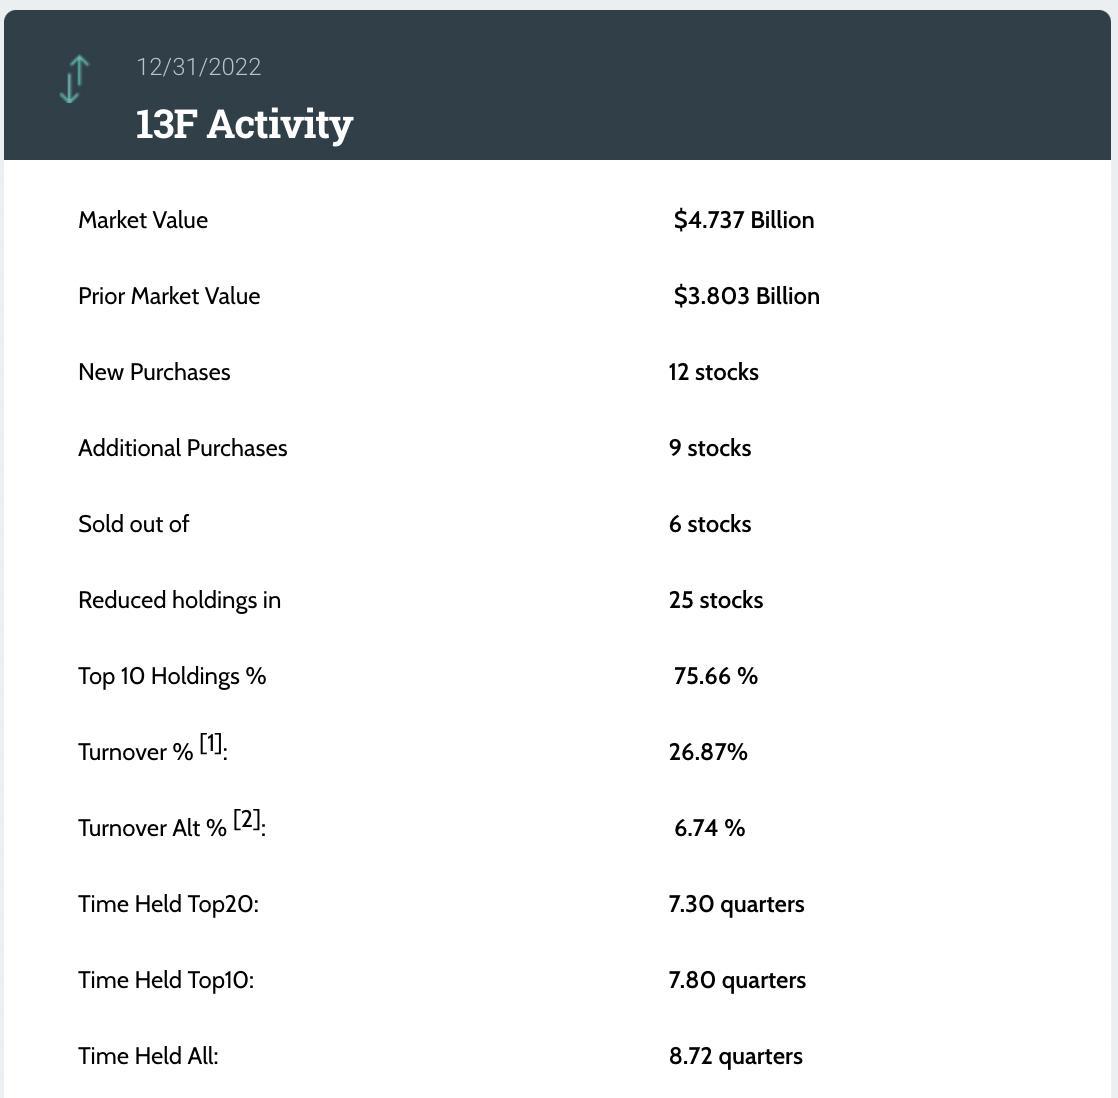The width and height of the screenshot is (1118, 1098).
Task: Click the 12/31/2022 date label
Action: click(199, 67)
